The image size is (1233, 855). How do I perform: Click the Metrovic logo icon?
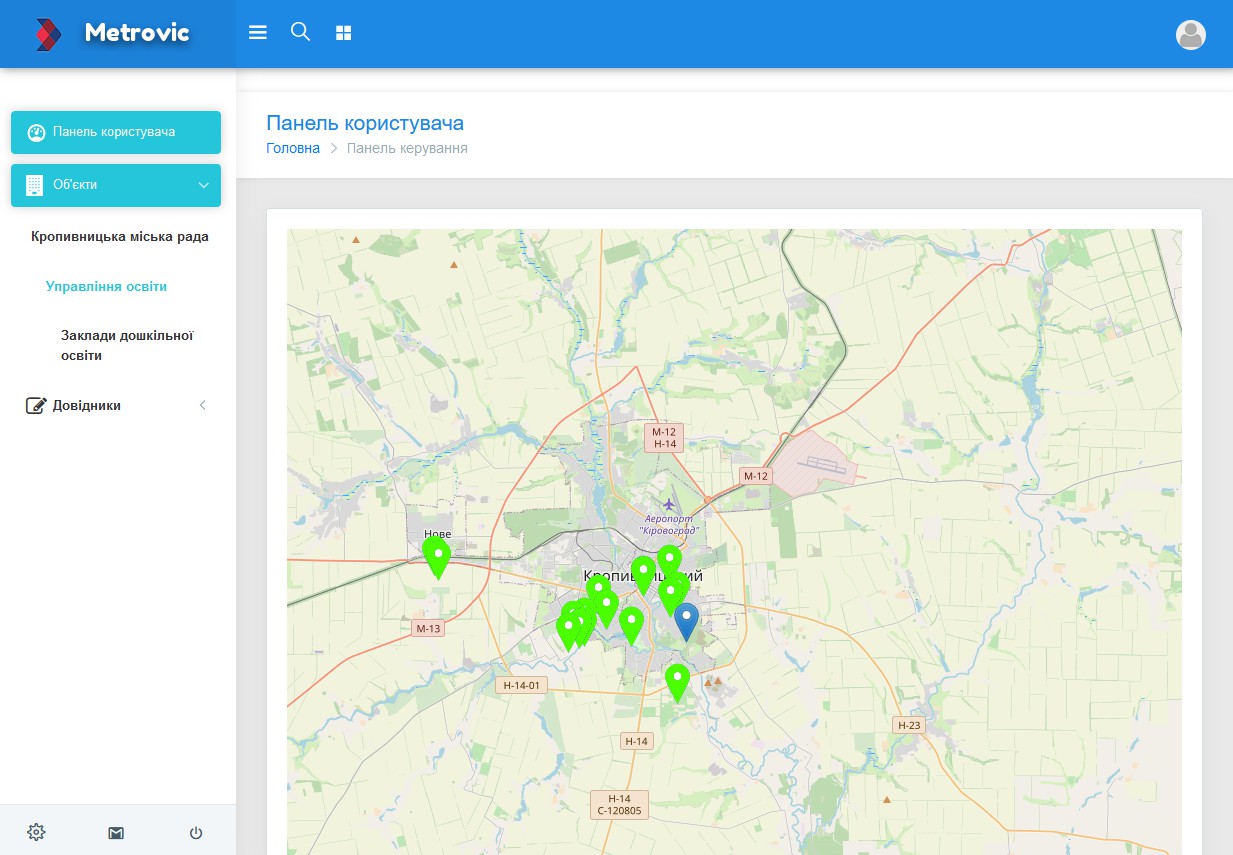tap(48, 34)
